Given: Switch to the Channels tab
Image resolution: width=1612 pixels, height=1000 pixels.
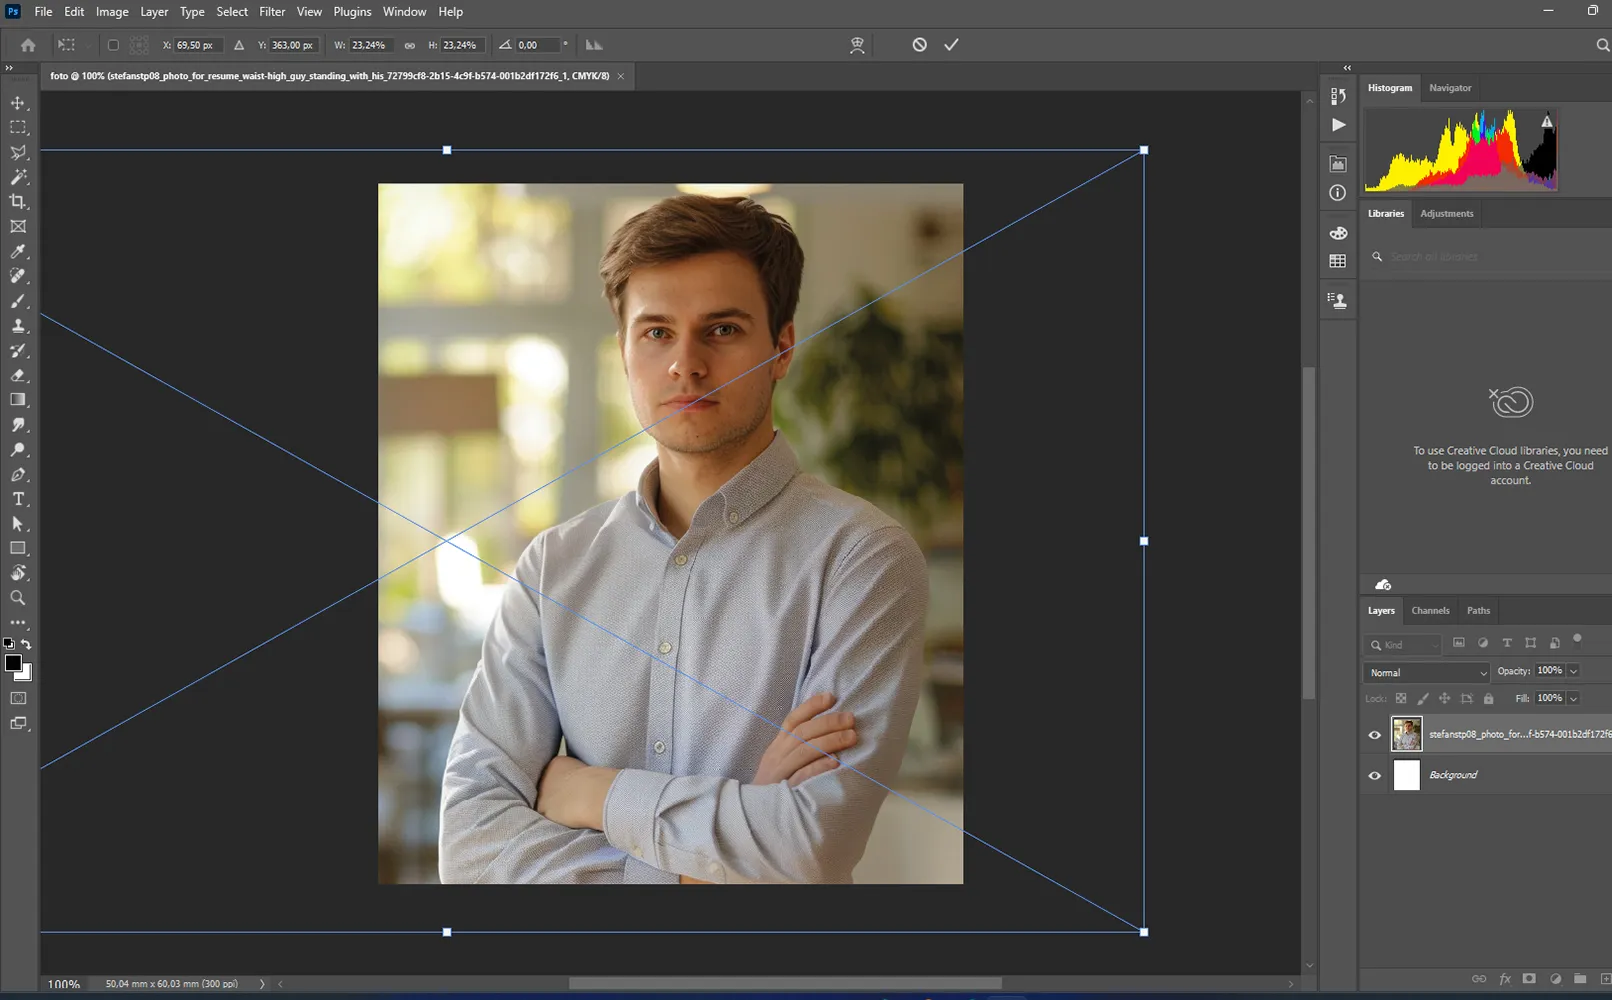Looking at the screenshot, I should tap(1430, 611).
